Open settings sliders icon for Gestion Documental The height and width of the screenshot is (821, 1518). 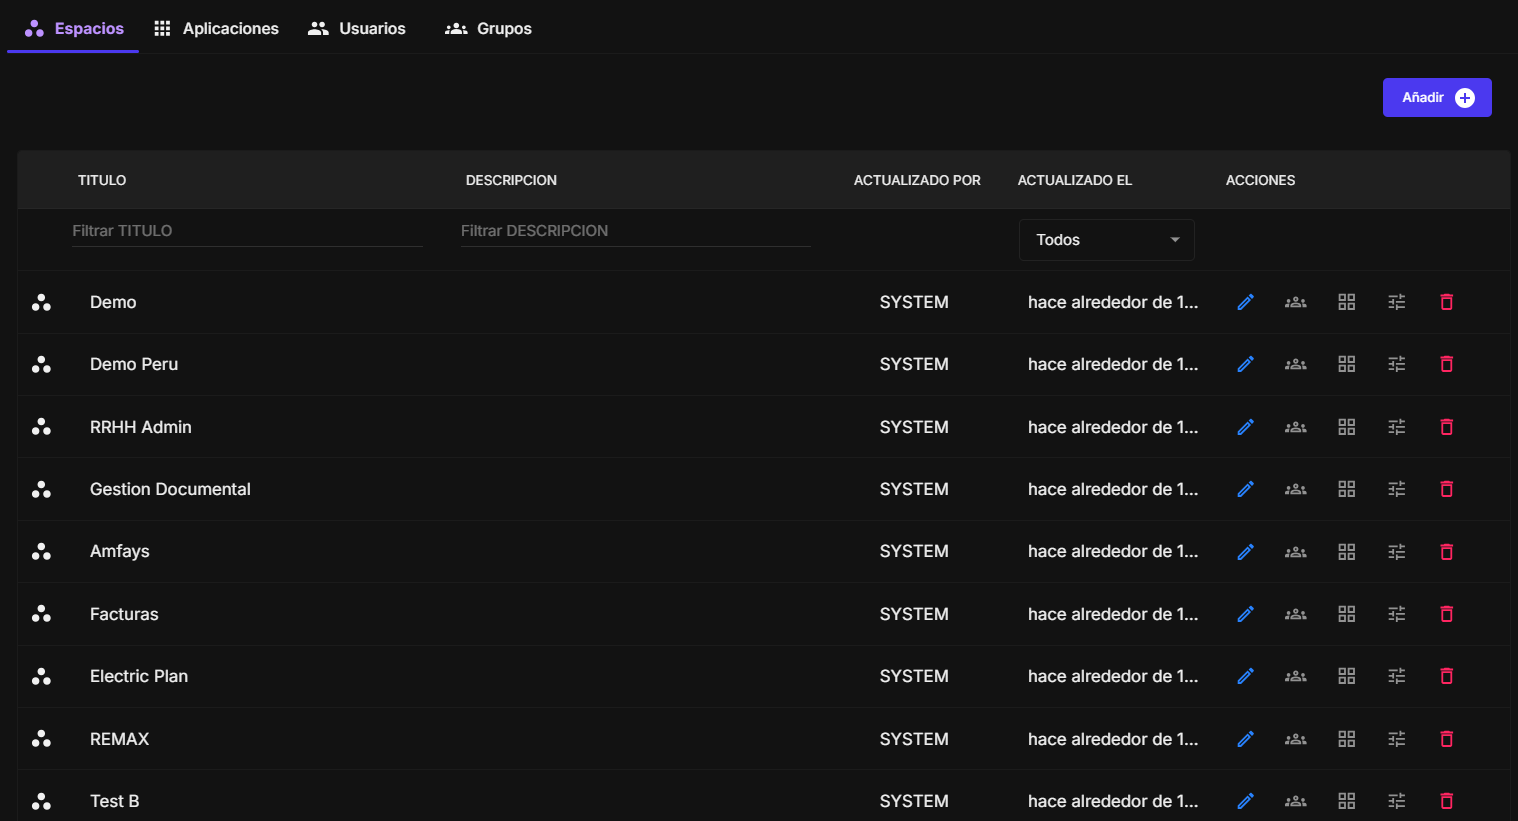(x=1397, y=489)
